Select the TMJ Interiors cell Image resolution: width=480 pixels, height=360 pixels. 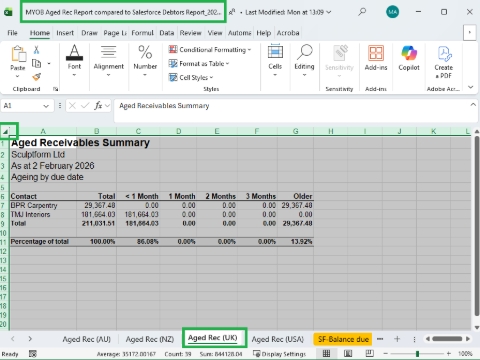tap(43, 214)
